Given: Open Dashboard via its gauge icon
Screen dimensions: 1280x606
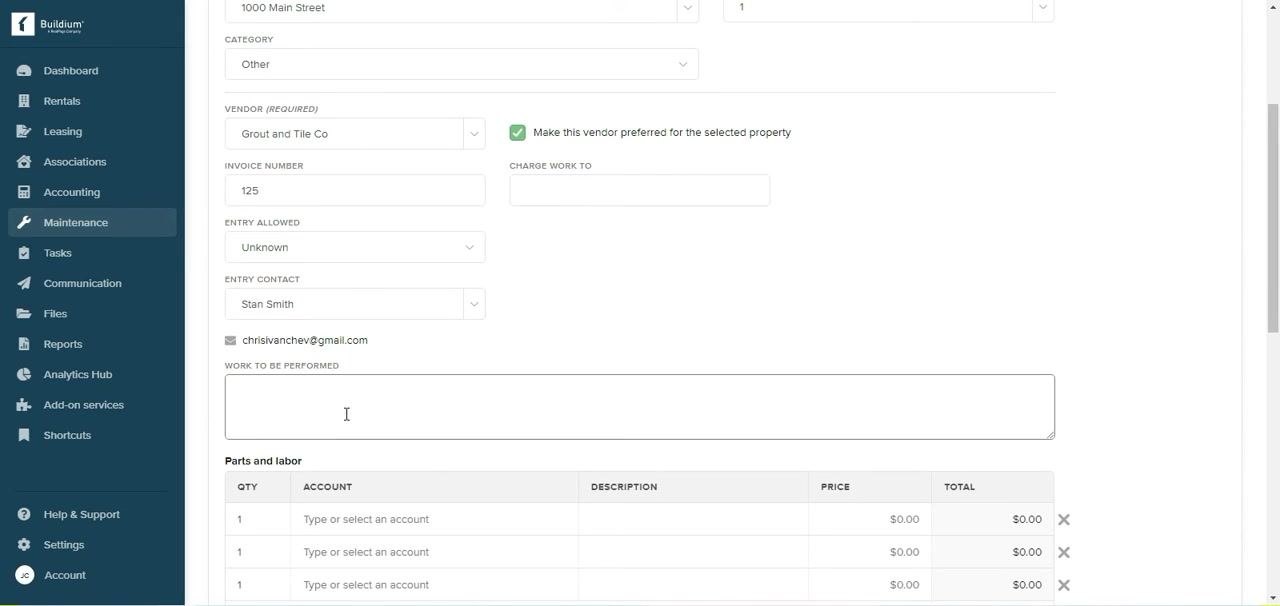Looking at the screenshot, I should point(24,71).
